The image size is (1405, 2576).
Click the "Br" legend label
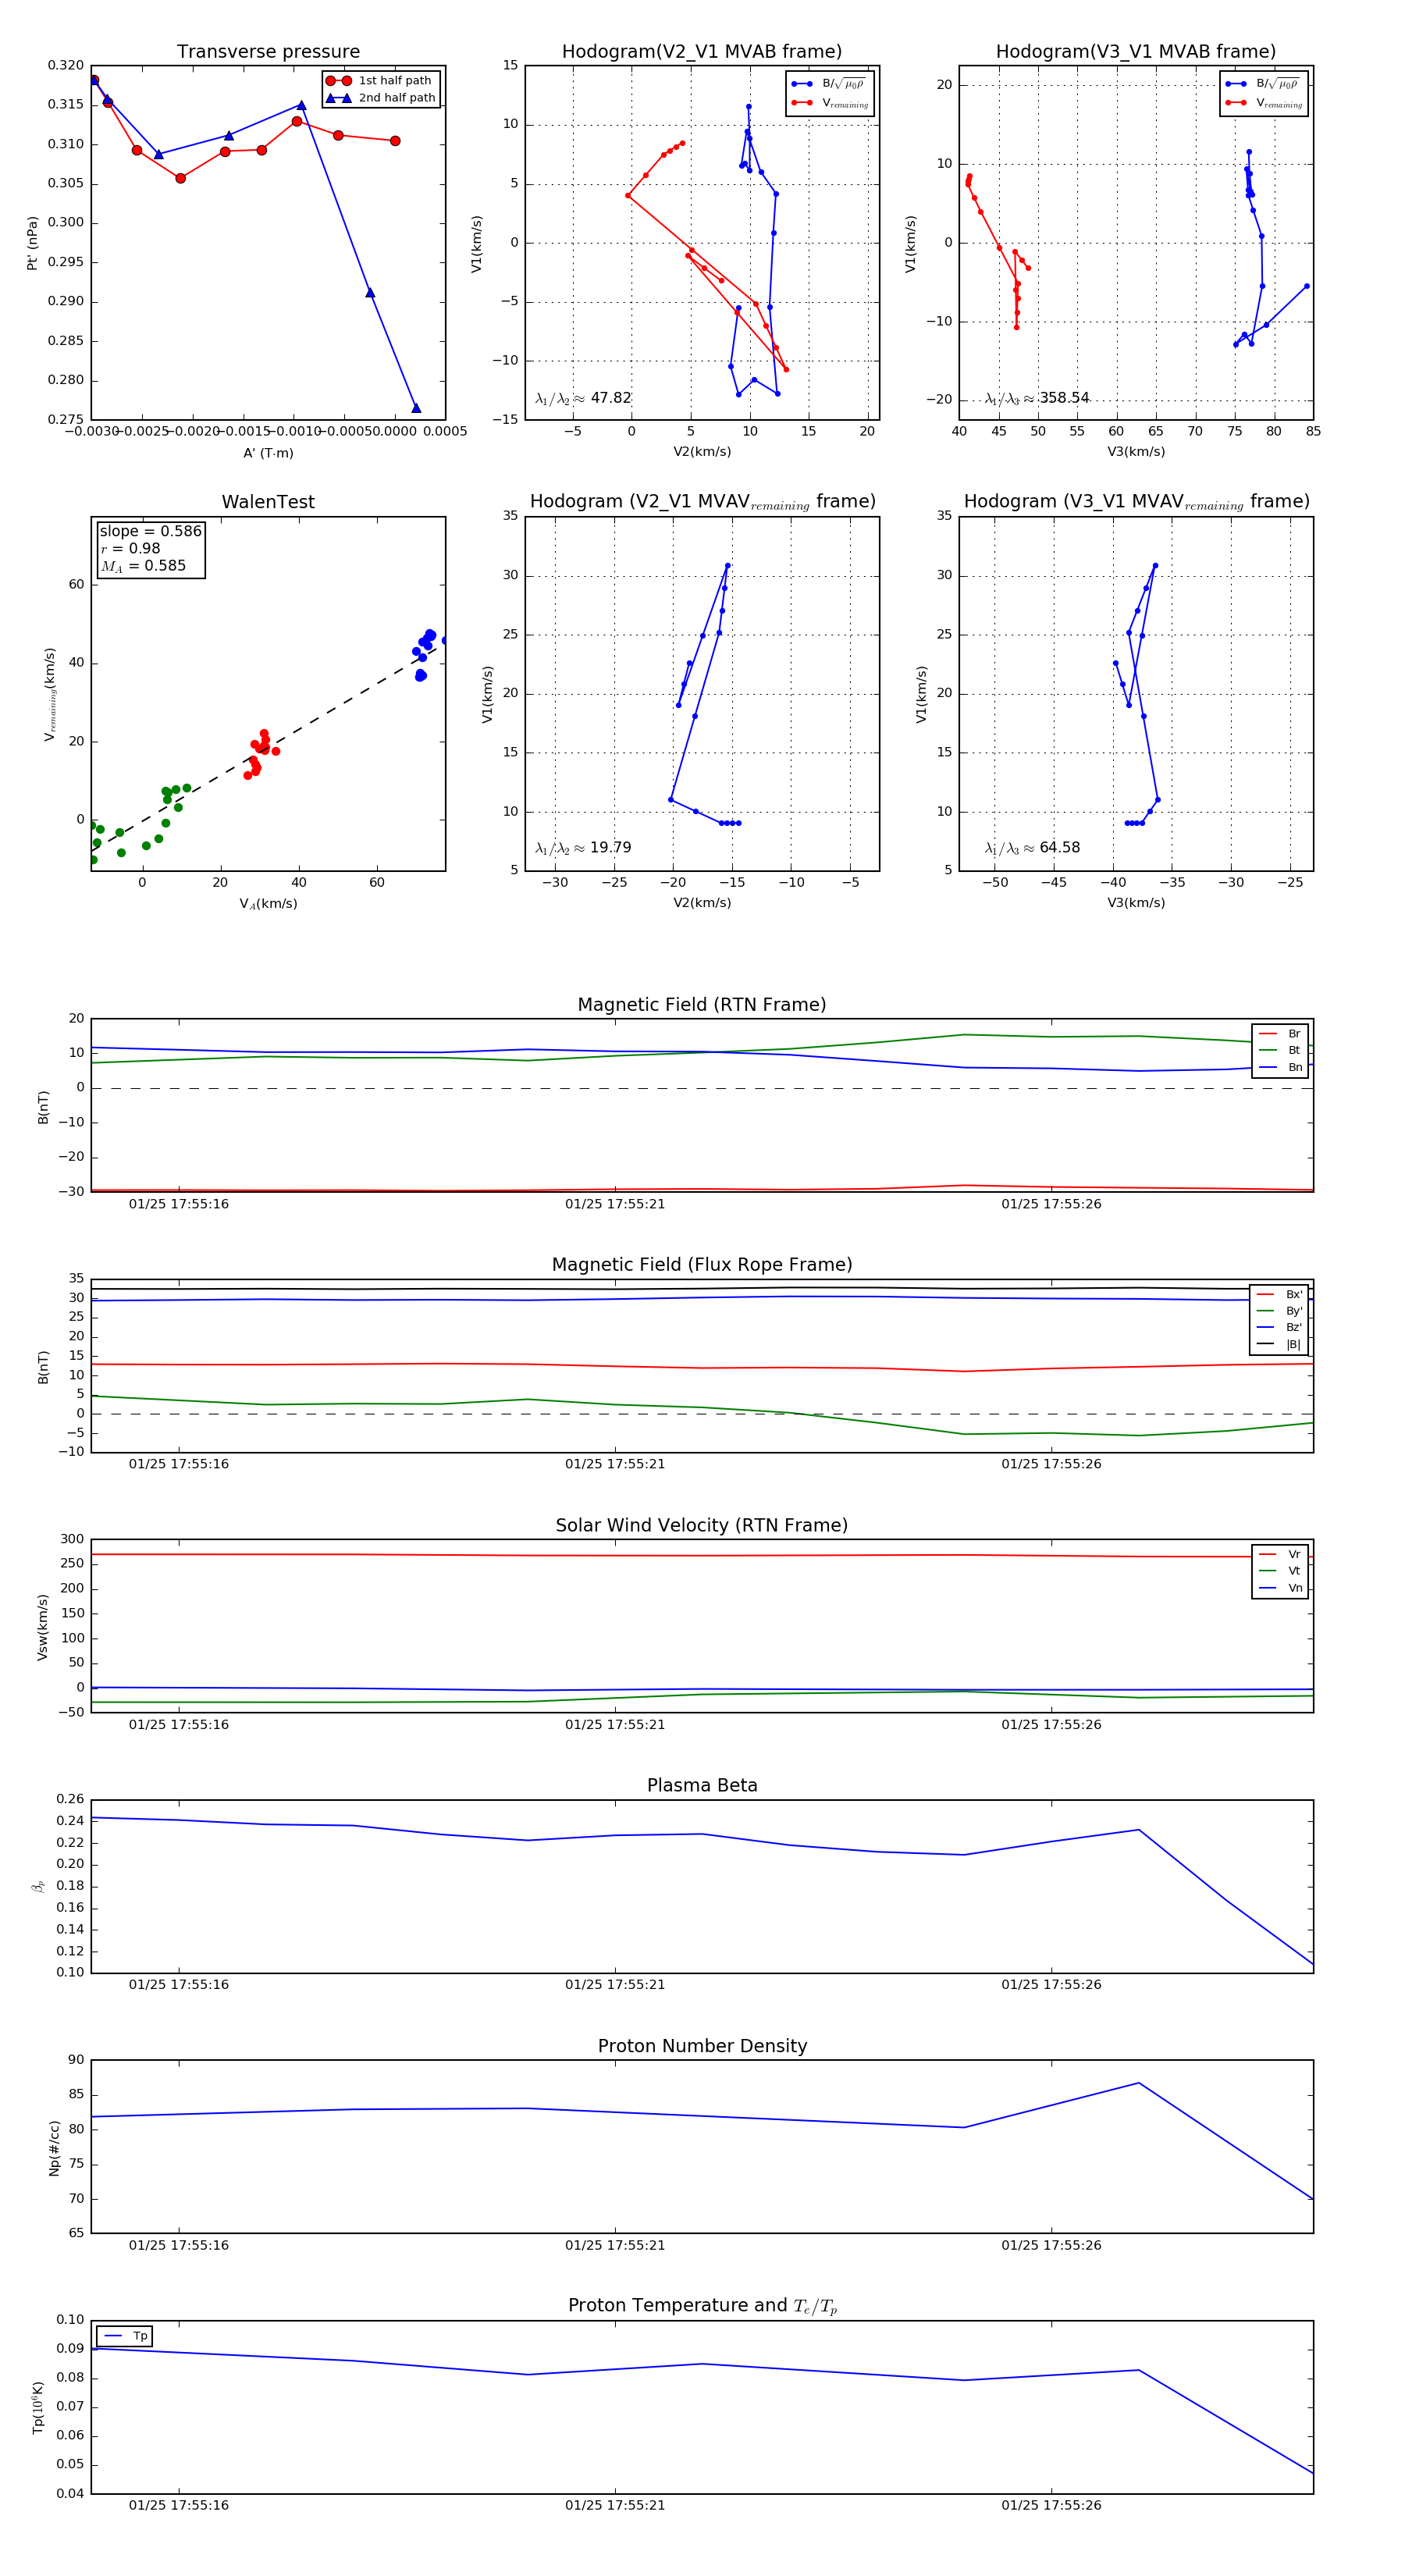[1294, 1034]
